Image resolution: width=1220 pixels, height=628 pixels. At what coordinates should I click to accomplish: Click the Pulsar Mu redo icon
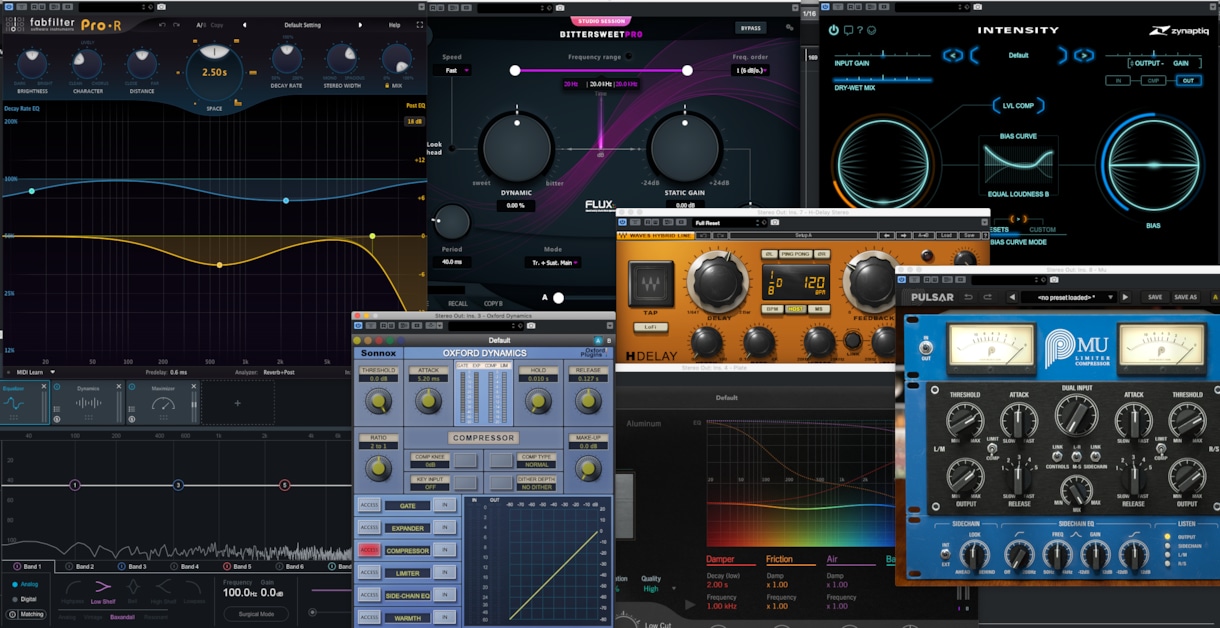988,297
